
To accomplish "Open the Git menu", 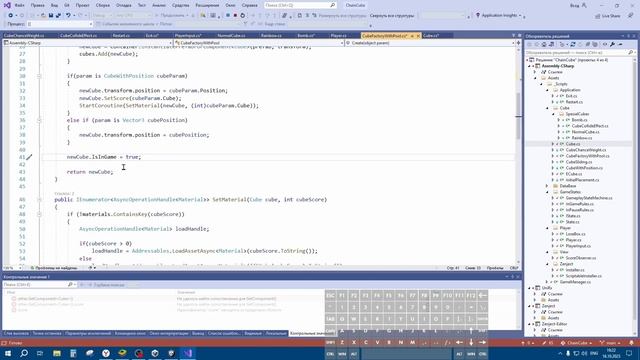I will 67,5.
